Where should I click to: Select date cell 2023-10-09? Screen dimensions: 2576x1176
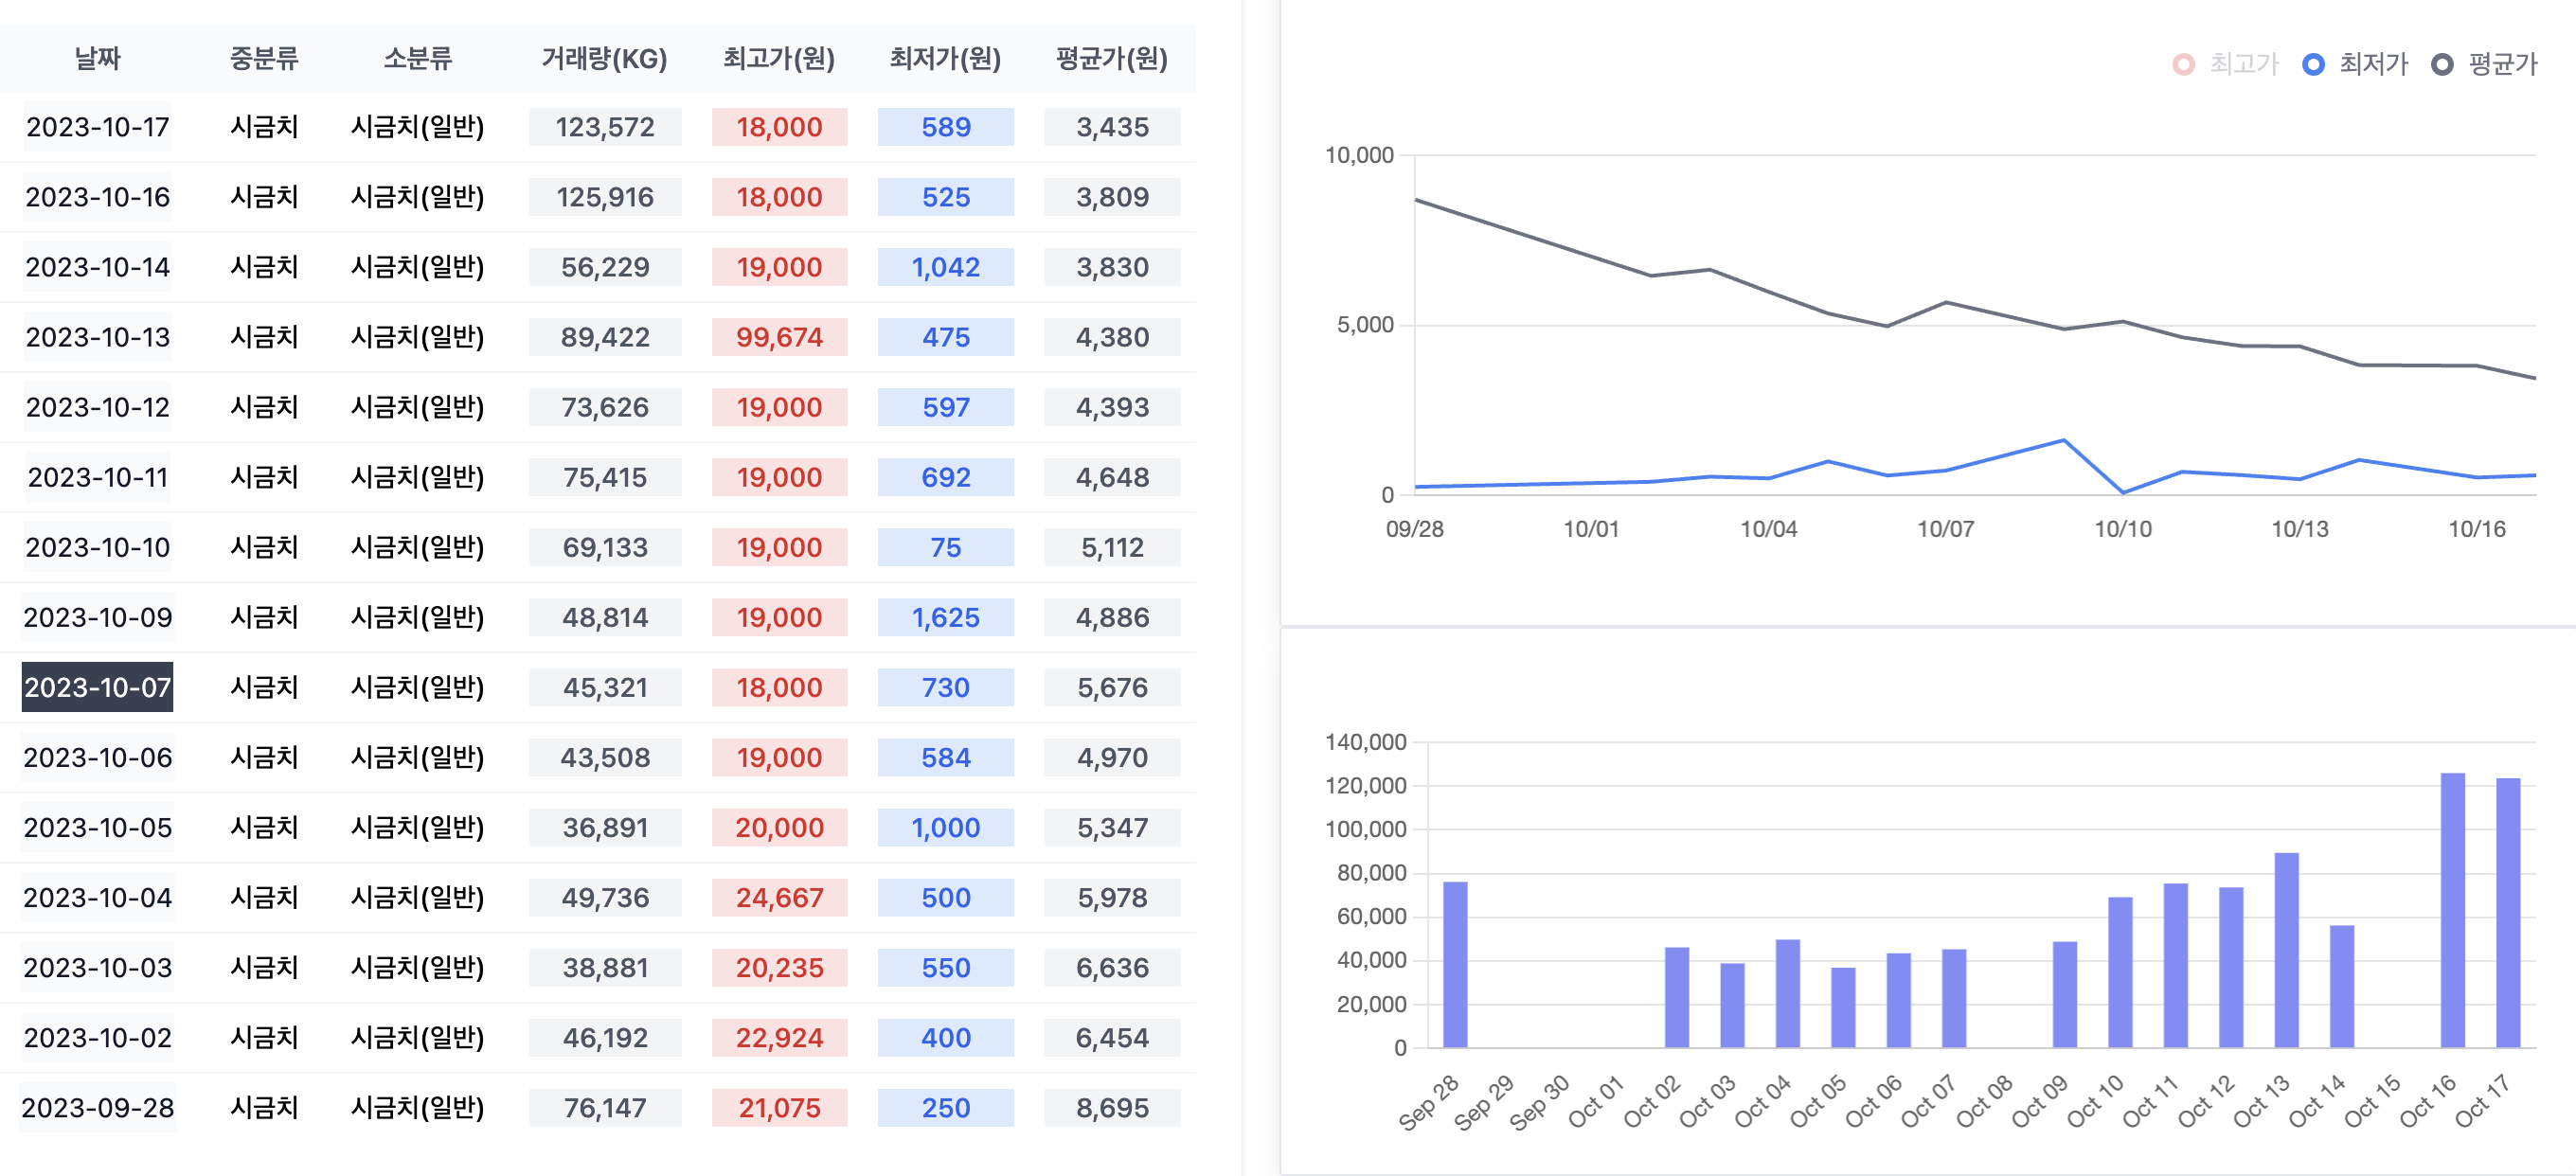pyautogui.click(x=98, y=617)
